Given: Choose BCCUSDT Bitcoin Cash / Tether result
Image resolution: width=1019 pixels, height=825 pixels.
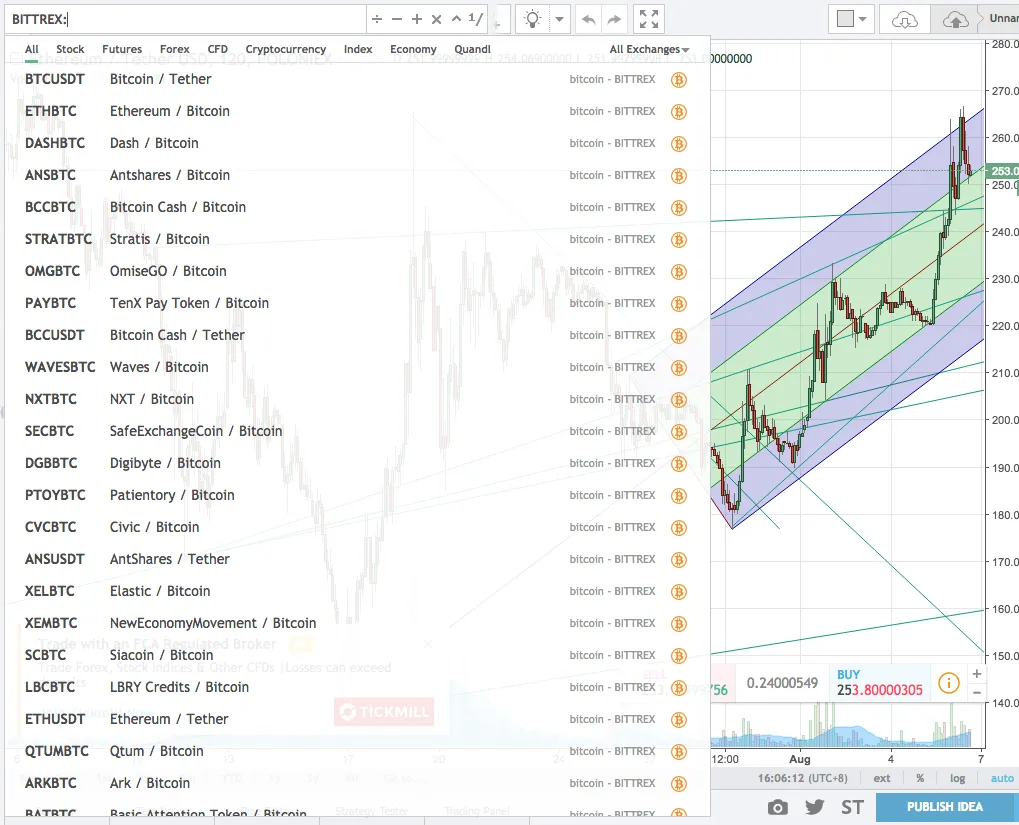Looking at the screenshot, I should (x=357, y=335).
